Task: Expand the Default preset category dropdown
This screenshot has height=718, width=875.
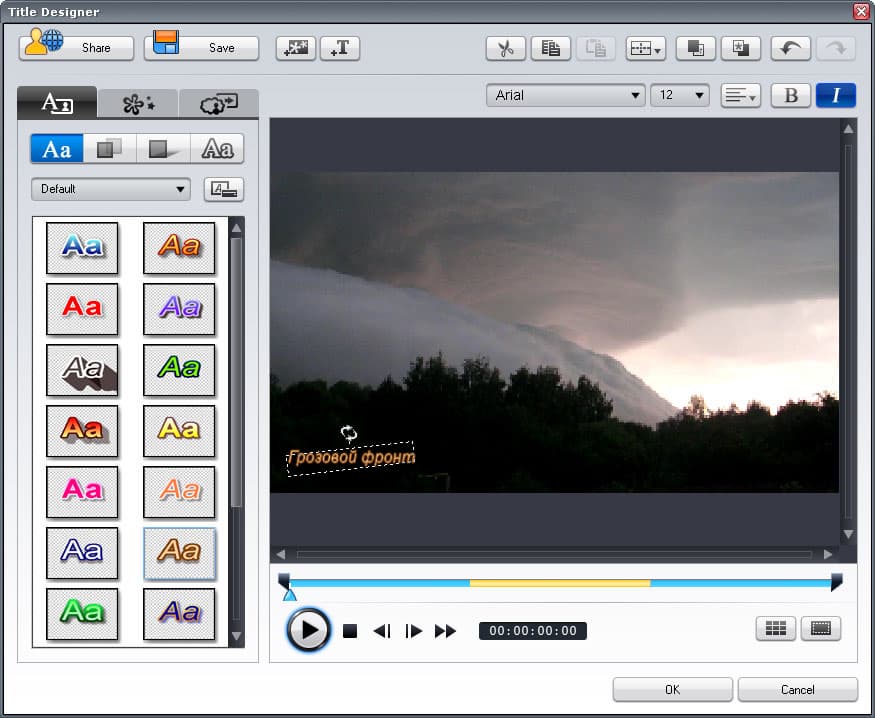Action: coord(110,189)
